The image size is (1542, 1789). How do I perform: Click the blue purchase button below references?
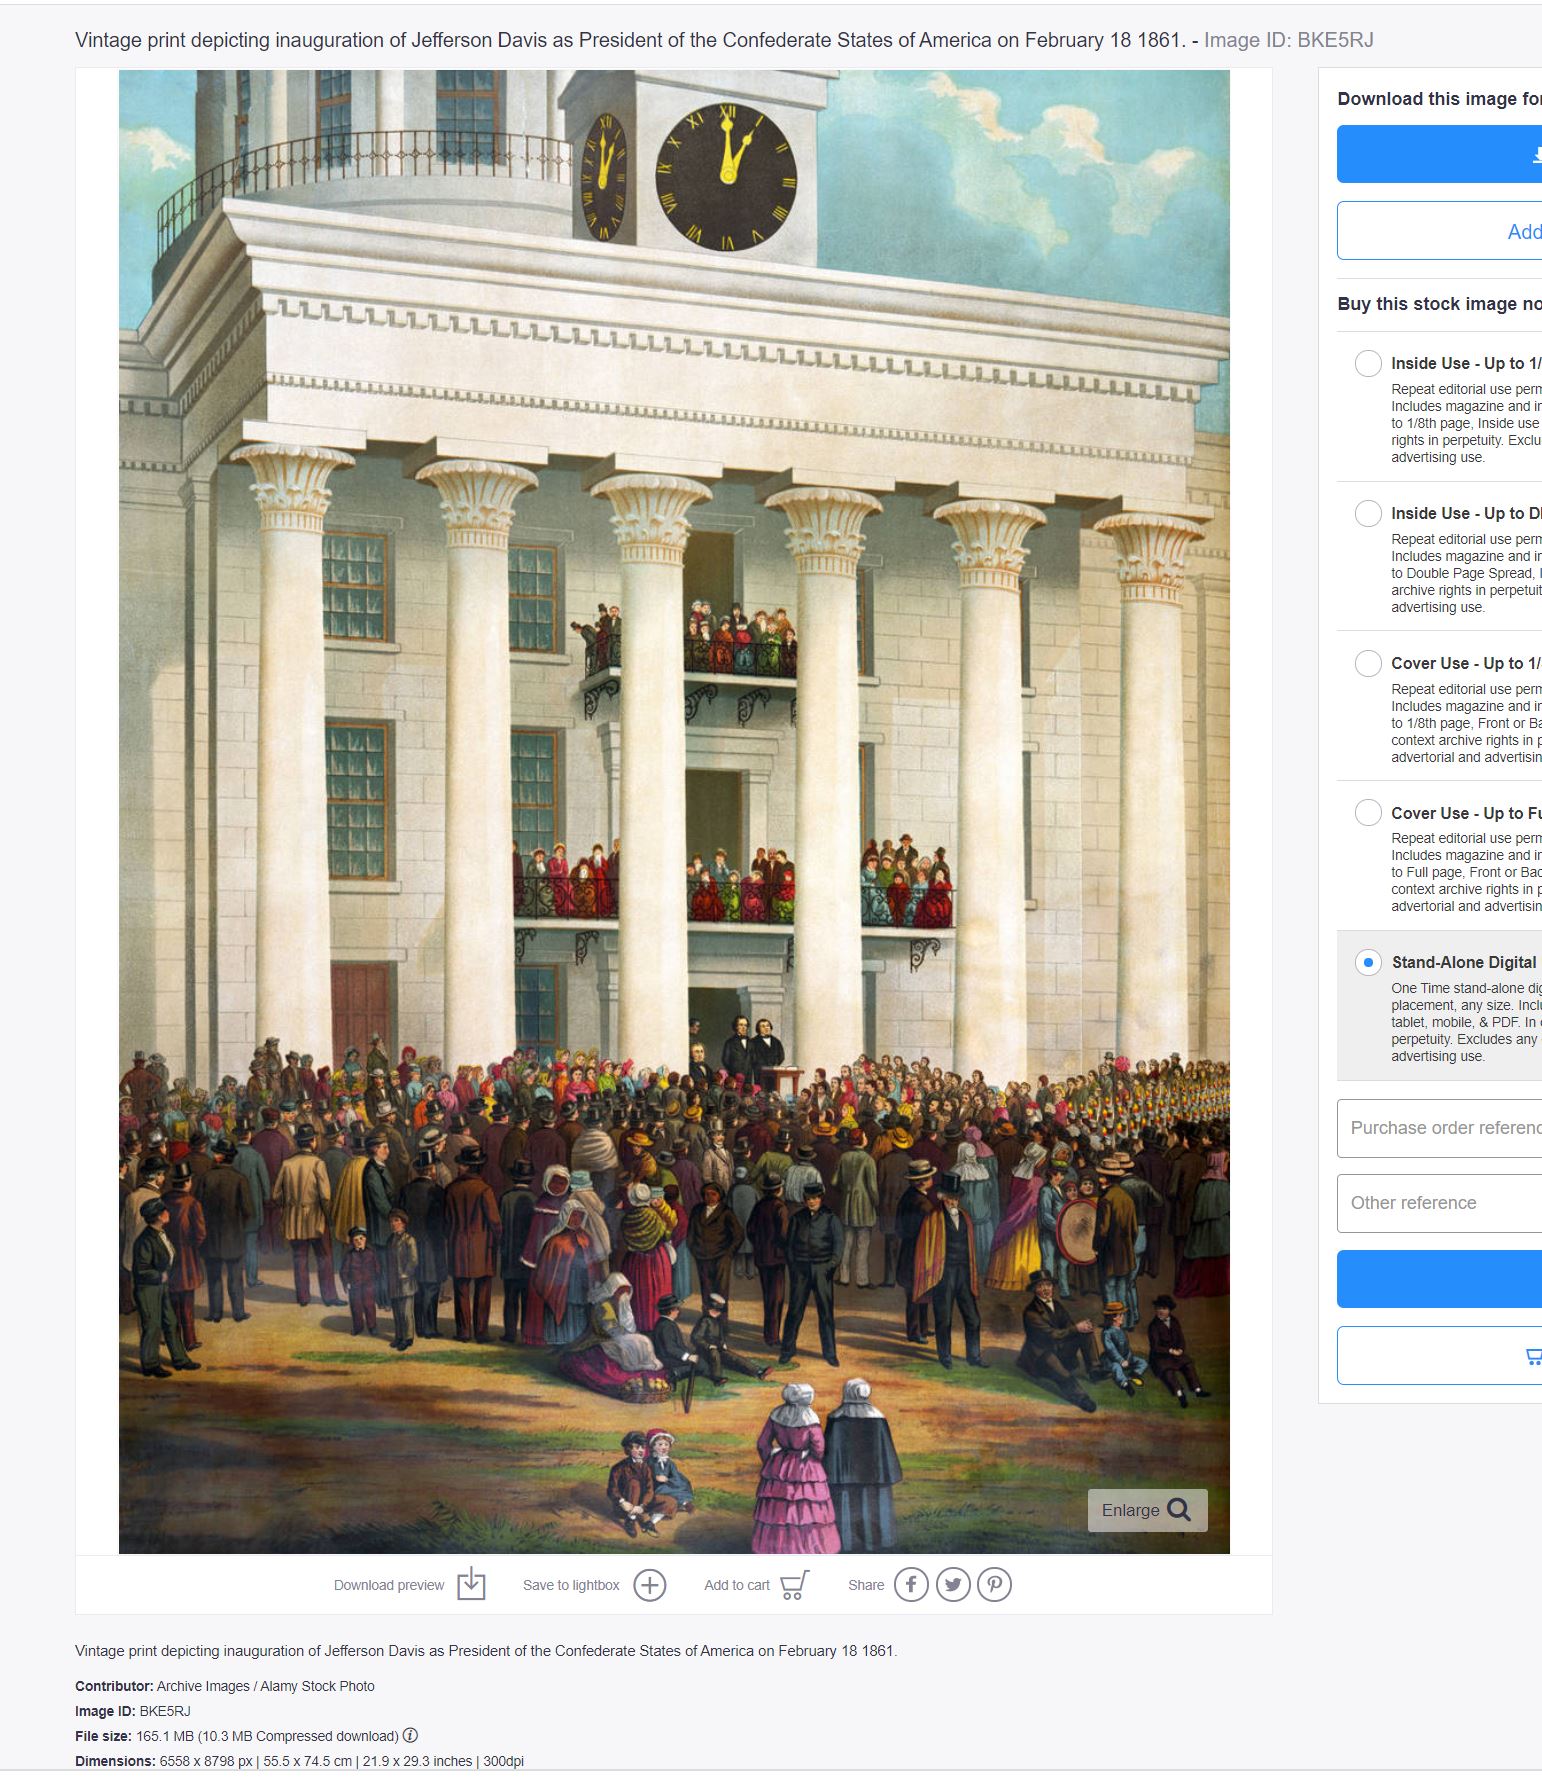tap(1439, 1279)
